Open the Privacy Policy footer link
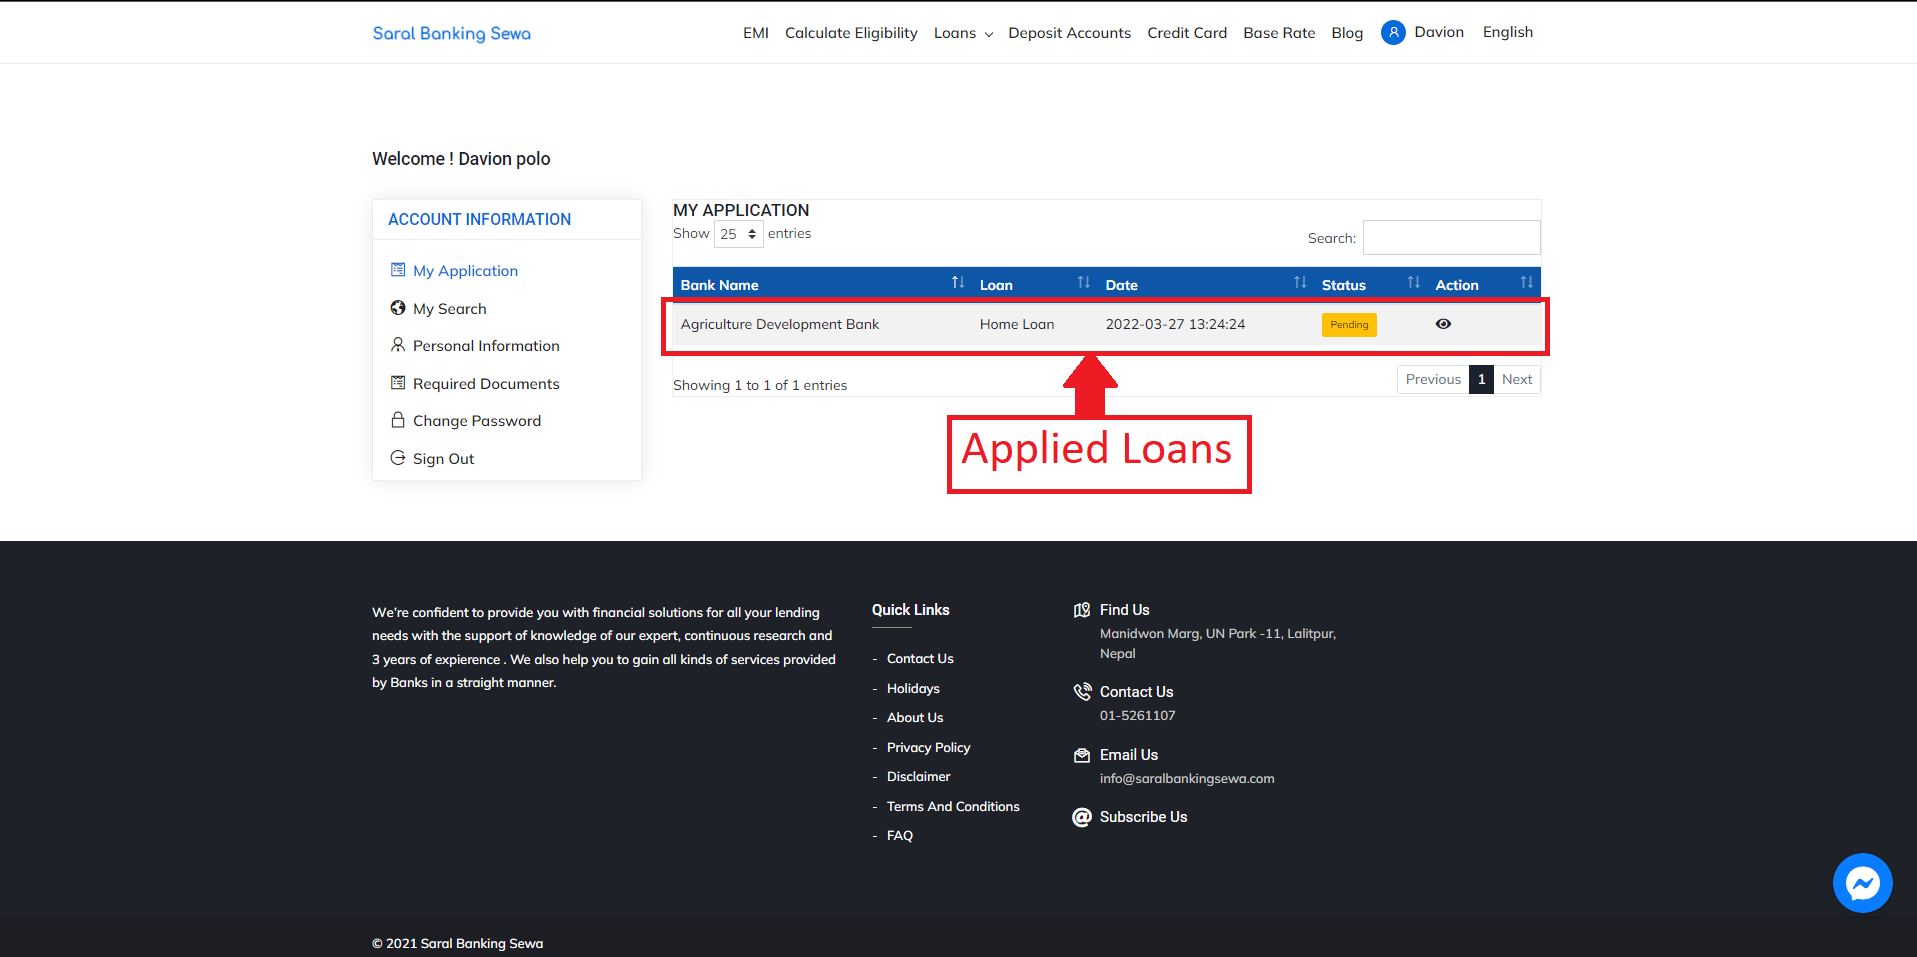The image size is (1917, 957). [x=928, y=747]
